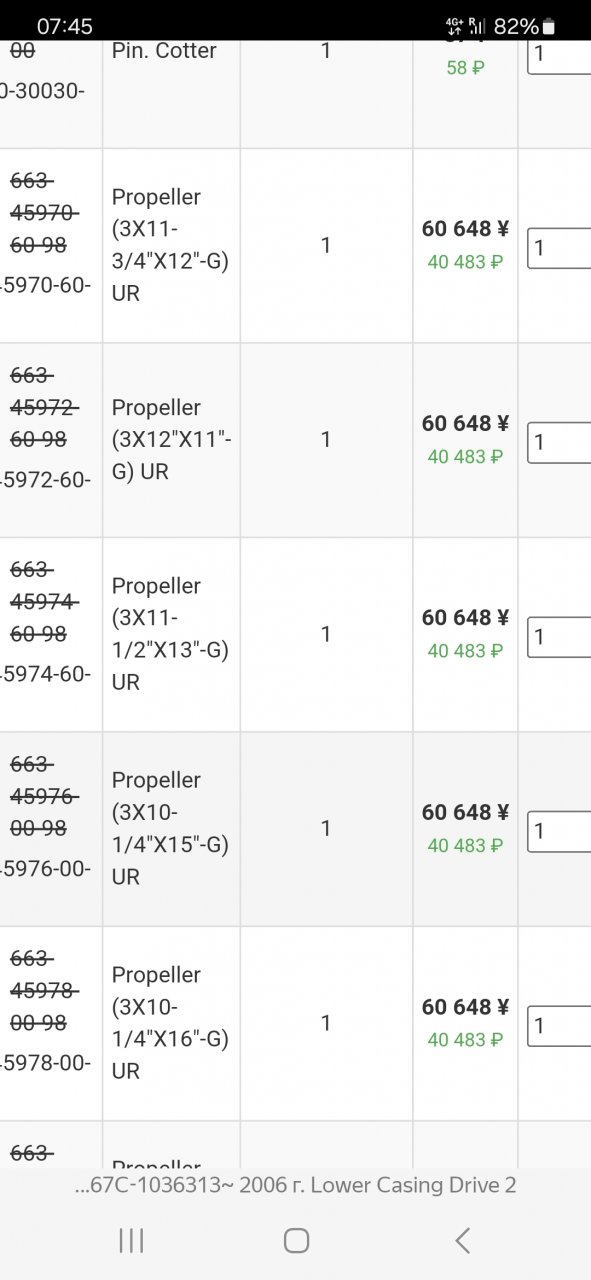Screen dimensions: 591x1280
Task: Tap the Android back arrow icon
Action: [462, 1241]
